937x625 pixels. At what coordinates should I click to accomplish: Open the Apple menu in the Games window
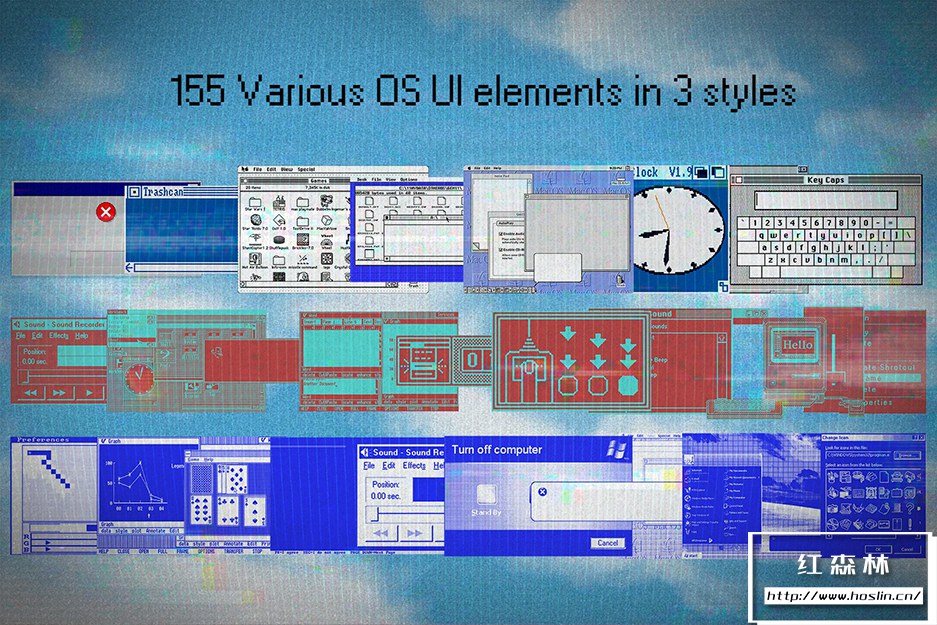(x=245, y=169)
